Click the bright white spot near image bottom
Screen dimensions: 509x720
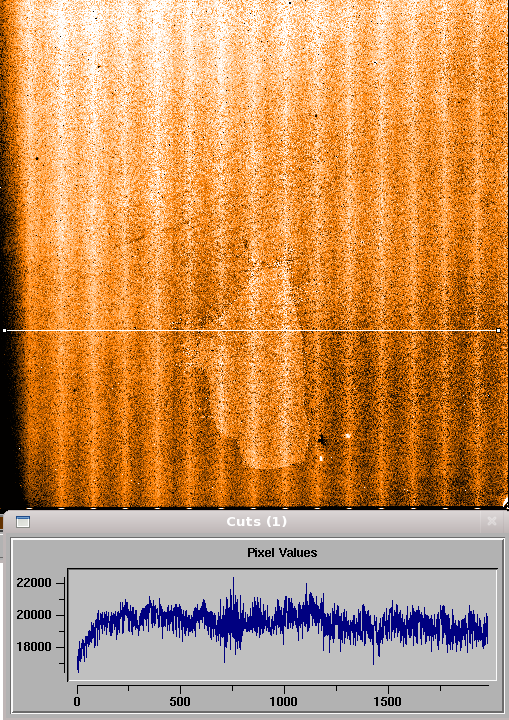(x=348, y=435)
